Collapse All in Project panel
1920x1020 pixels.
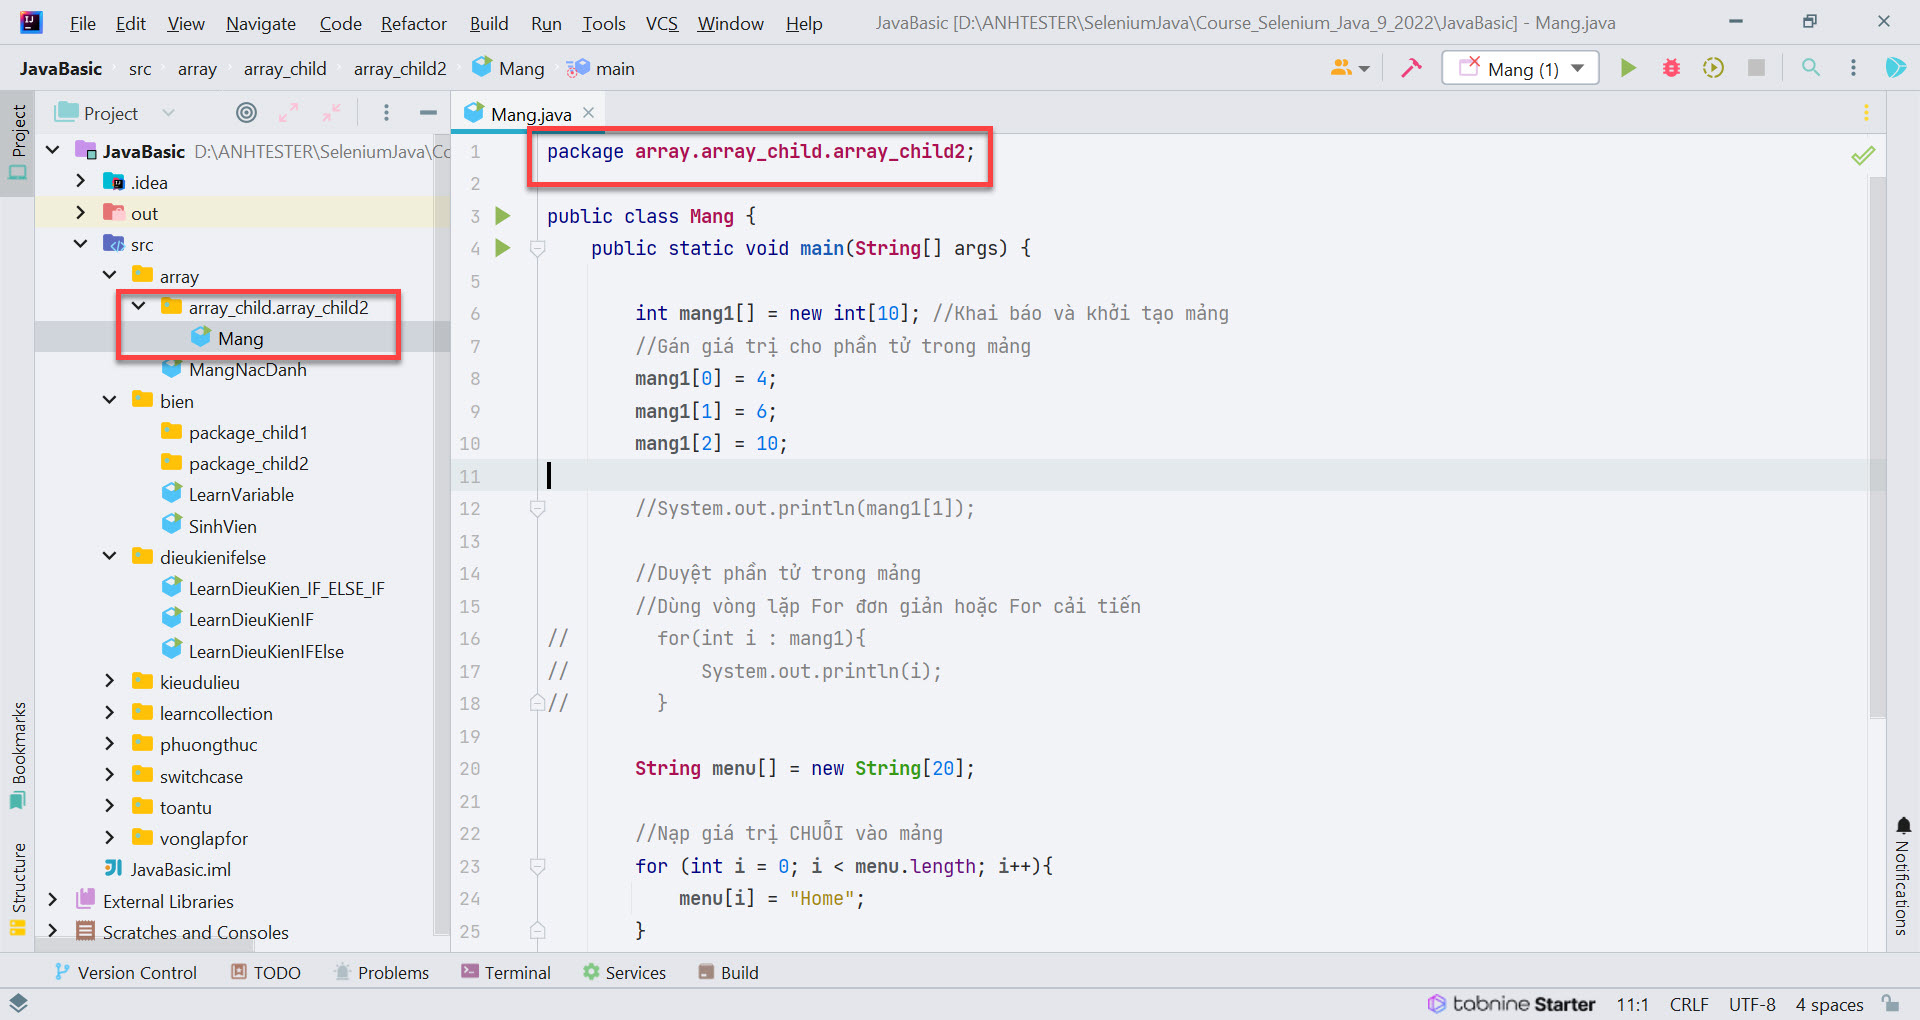coord(332,113)
